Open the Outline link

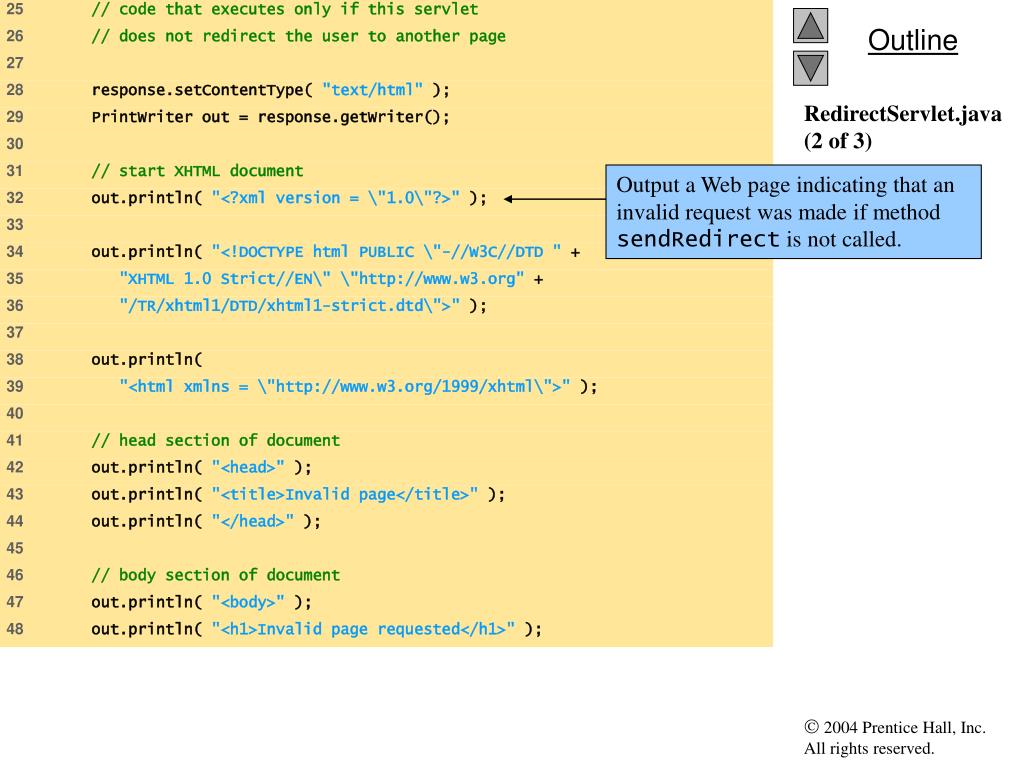coord(912,40)
